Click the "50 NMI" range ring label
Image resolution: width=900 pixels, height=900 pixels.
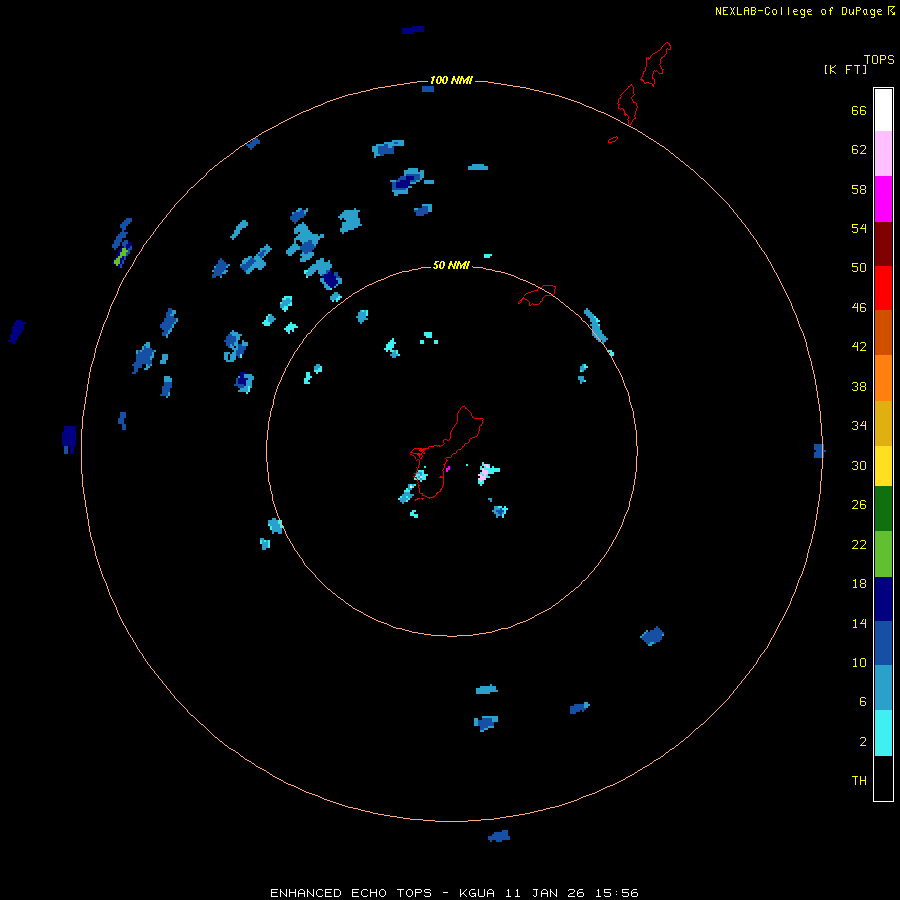click(451, 265)
